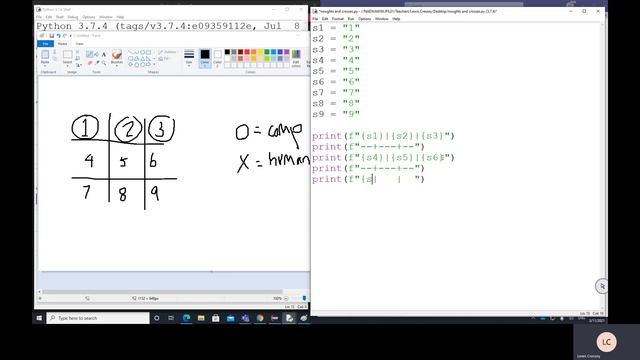This screenshot has width=640, height=360.
Task: Select the Magnifier tool in Paint
Action: tap(104, 63)
